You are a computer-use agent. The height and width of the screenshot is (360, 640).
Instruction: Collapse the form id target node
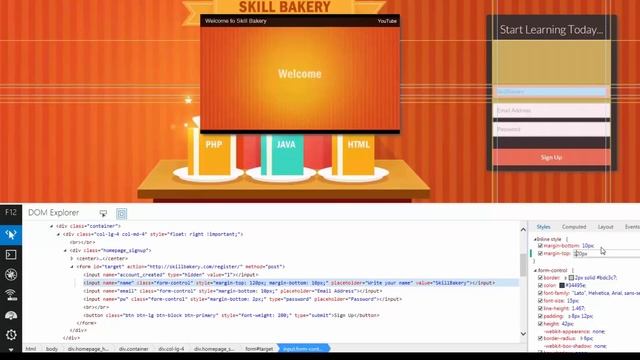pos(72,267)
